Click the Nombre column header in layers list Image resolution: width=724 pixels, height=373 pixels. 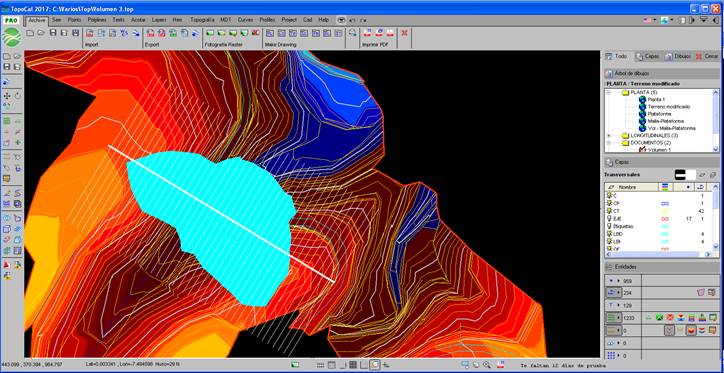[x=631, y=187]
